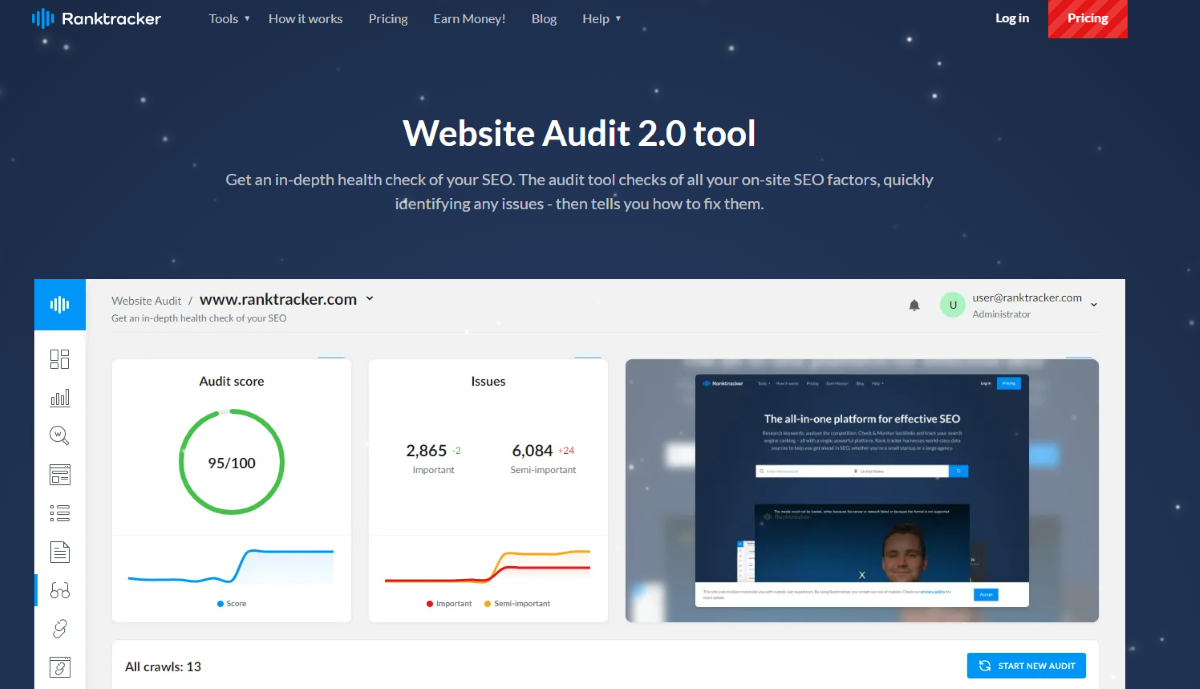Open the SERP checker window icon
Viewport: 1200px width, 689px height.
[60, 474]
